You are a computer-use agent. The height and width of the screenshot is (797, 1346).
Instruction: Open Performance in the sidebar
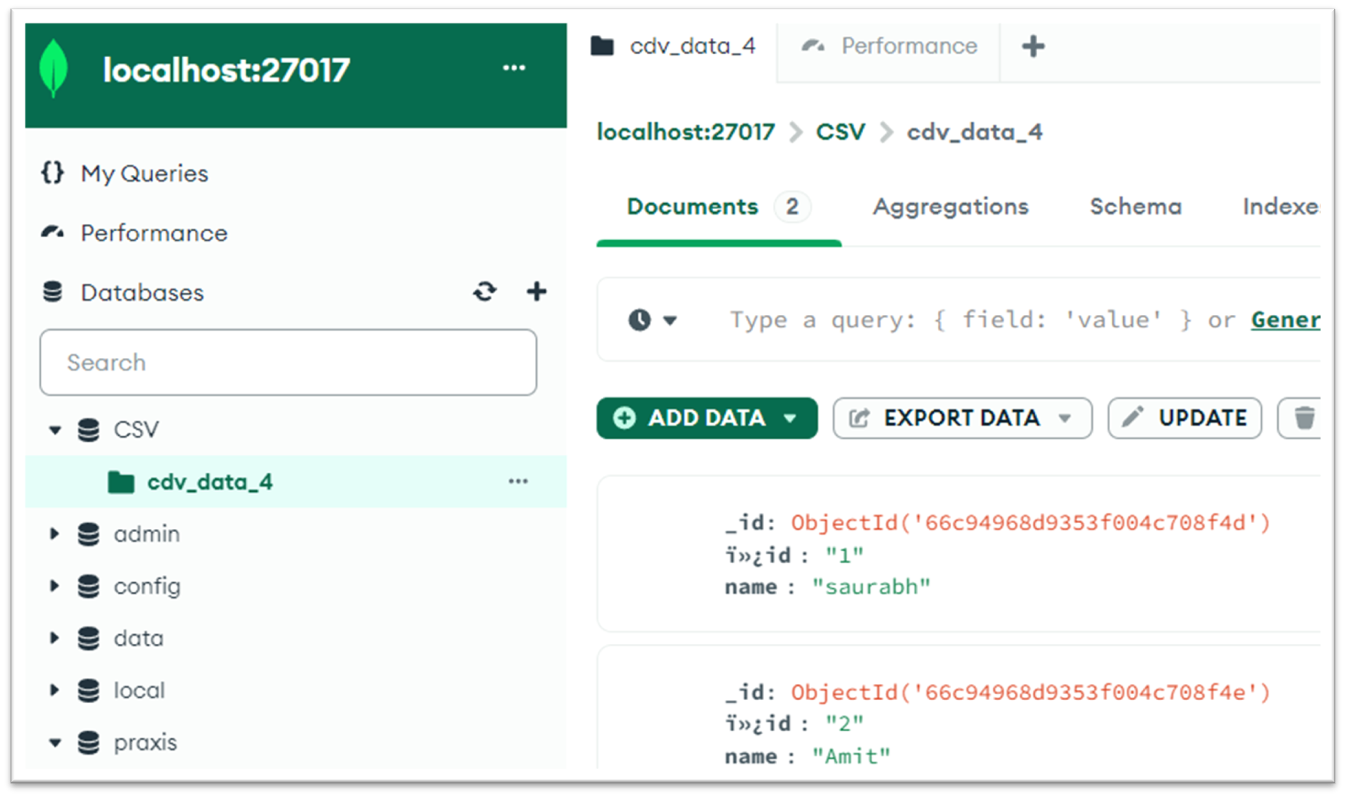[x=134, y=233]
